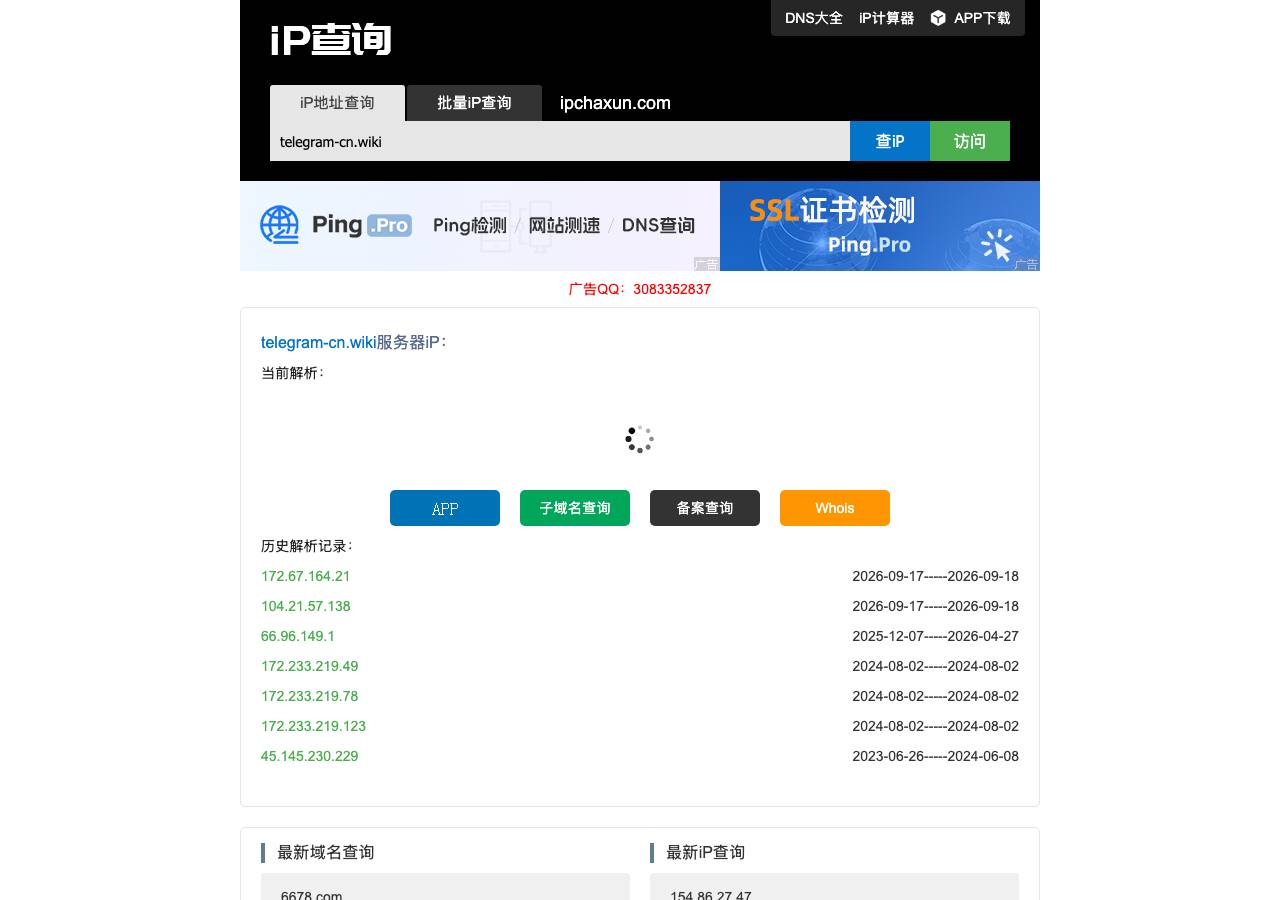Image resolution: width=1280 pixels, height=900 pixels.
Task: Click the APP下载 label in the top bar
Action: pos(982,18)
